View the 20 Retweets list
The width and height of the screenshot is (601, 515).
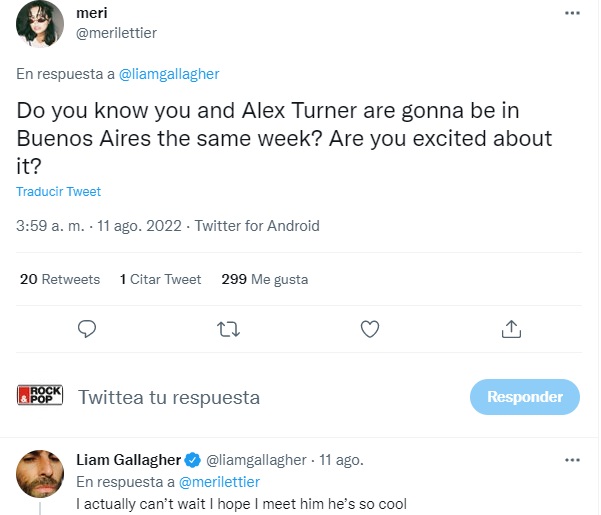click(x=60, y=279)
